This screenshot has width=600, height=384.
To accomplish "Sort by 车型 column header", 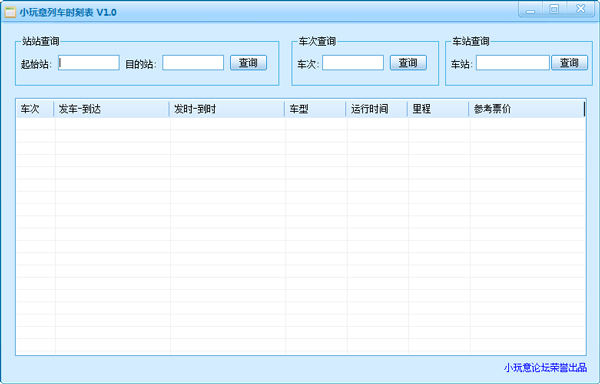I will coord(316,109).
